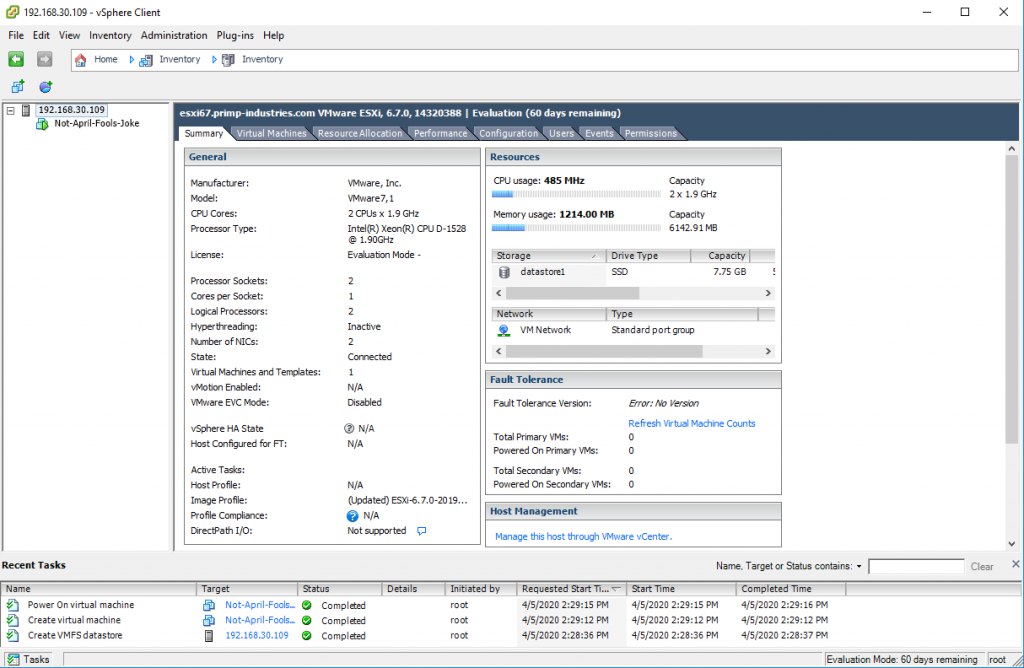Click the grey forward navigation arrow
The height and width of the screenshot is (668, 1024).
click(44, 59)
